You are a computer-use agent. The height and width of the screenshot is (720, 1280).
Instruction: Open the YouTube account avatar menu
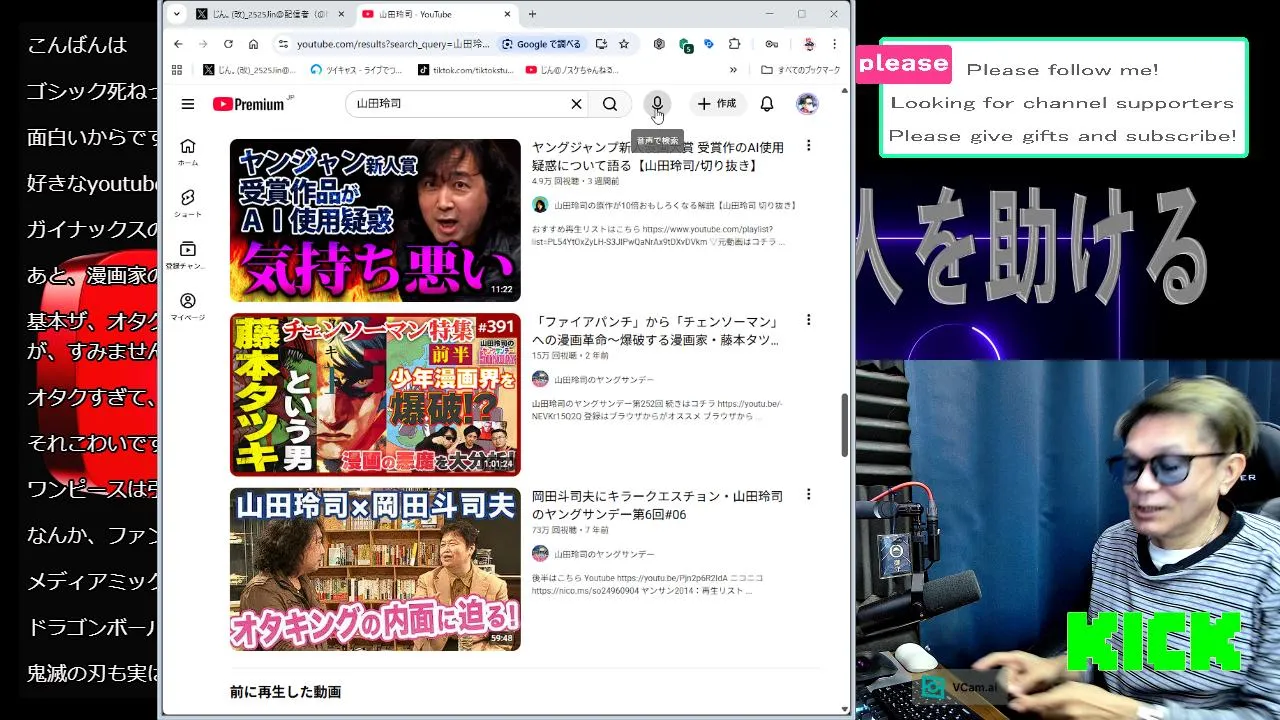point(807,104)
